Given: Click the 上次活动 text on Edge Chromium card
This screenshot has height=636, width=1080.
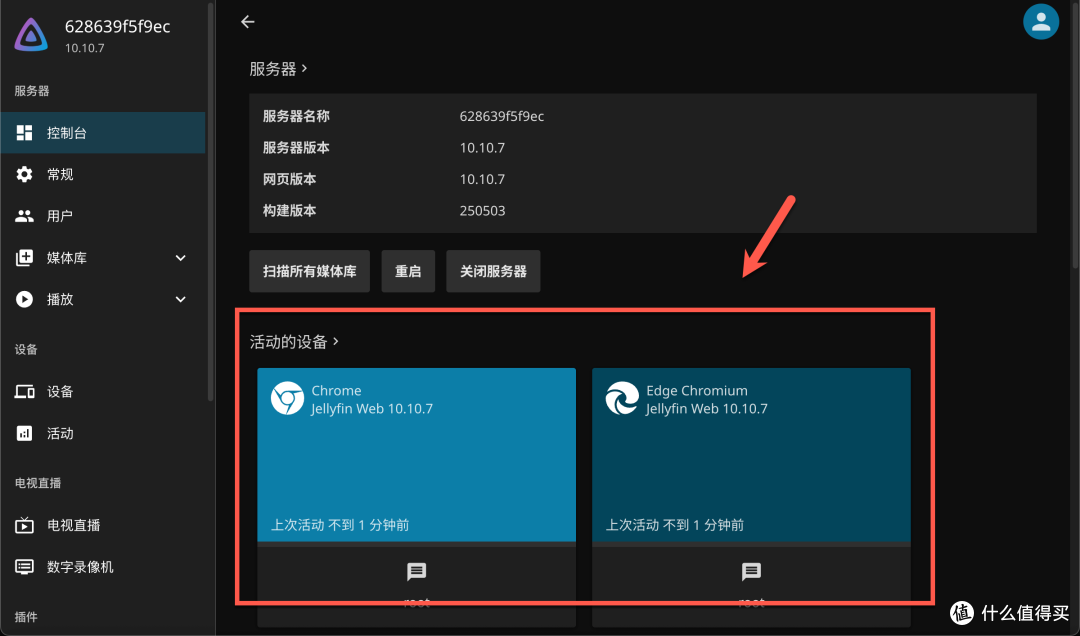Looking at the screenshot, I should tap(675, 525).
